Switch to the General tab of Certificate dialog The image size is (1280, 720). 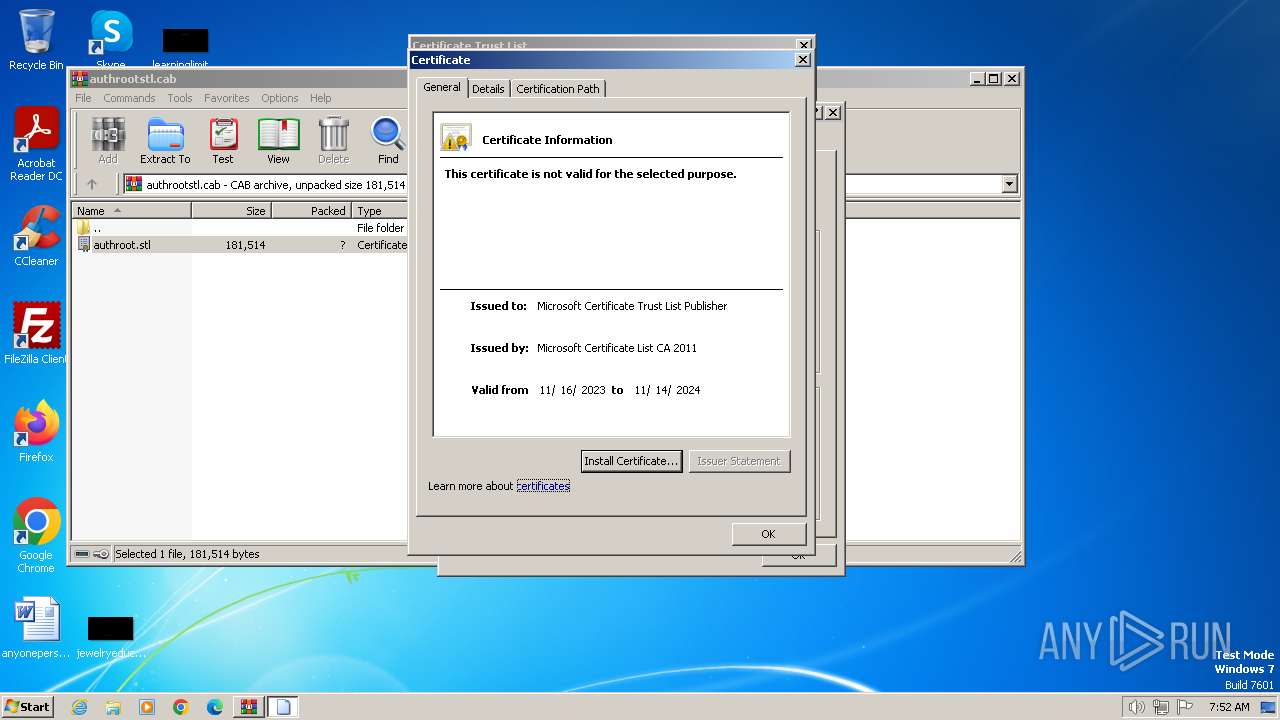442,88
